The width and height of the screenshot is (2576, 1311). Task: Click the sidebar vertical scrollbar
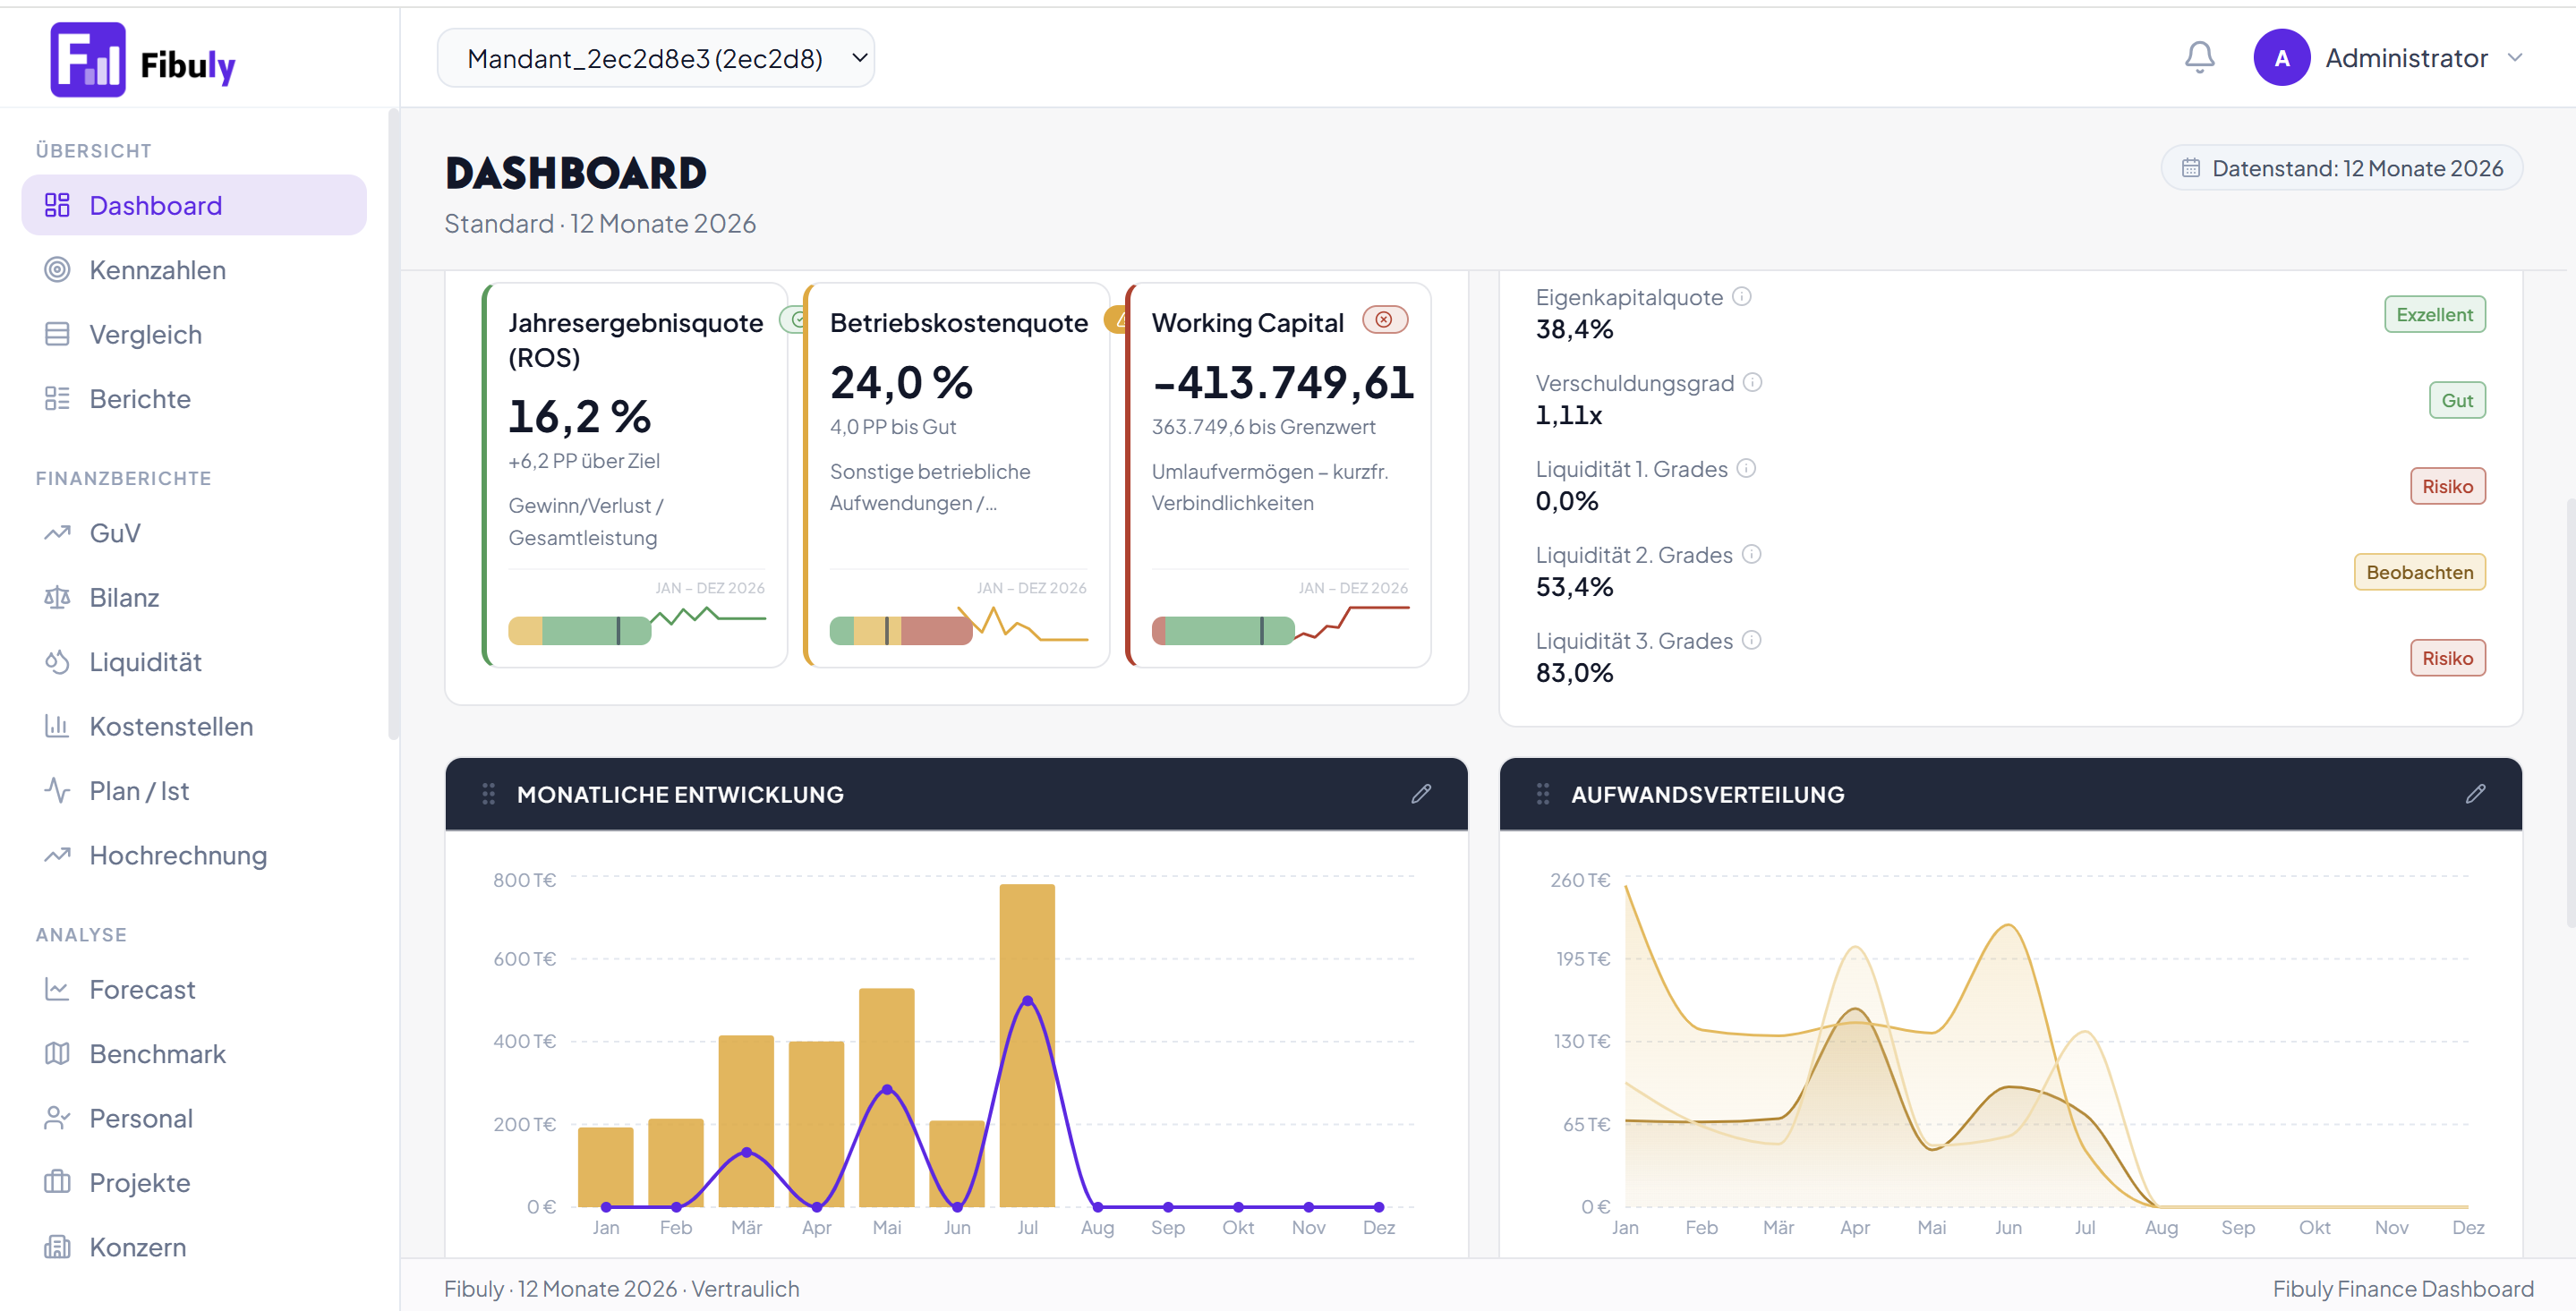tap(393, 425)
